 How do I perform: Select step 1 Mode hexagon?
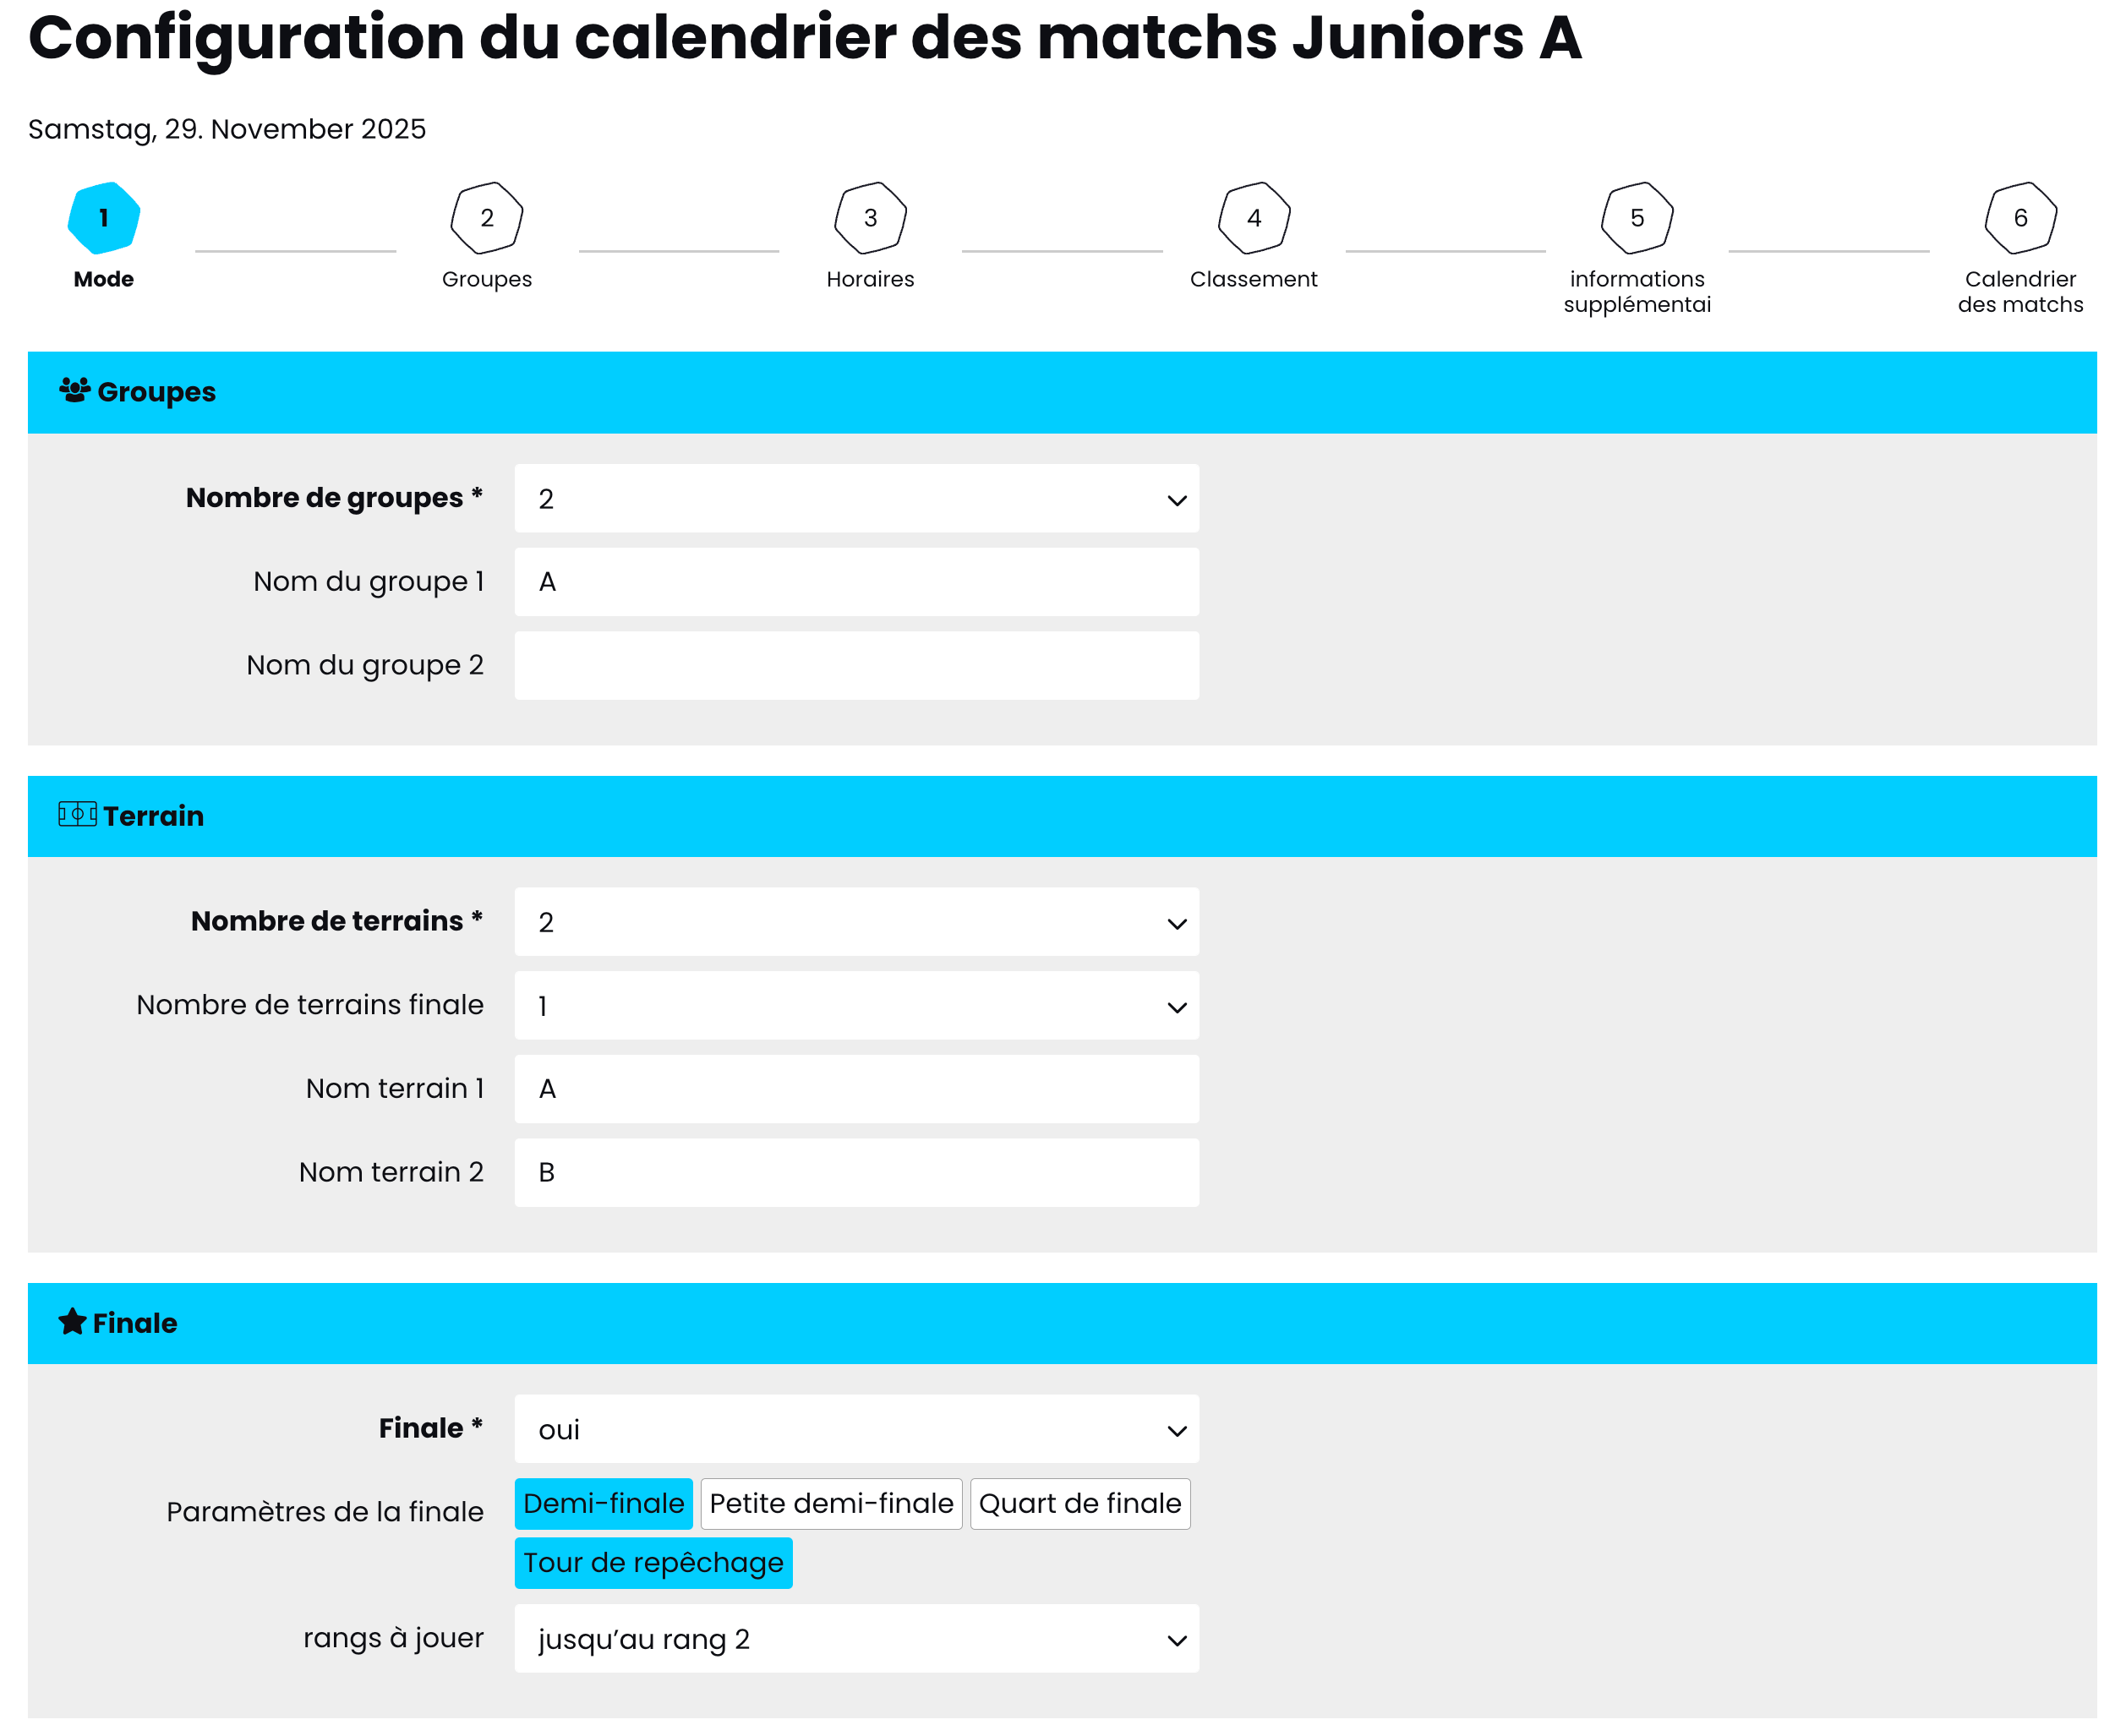(x=104, y=218)
